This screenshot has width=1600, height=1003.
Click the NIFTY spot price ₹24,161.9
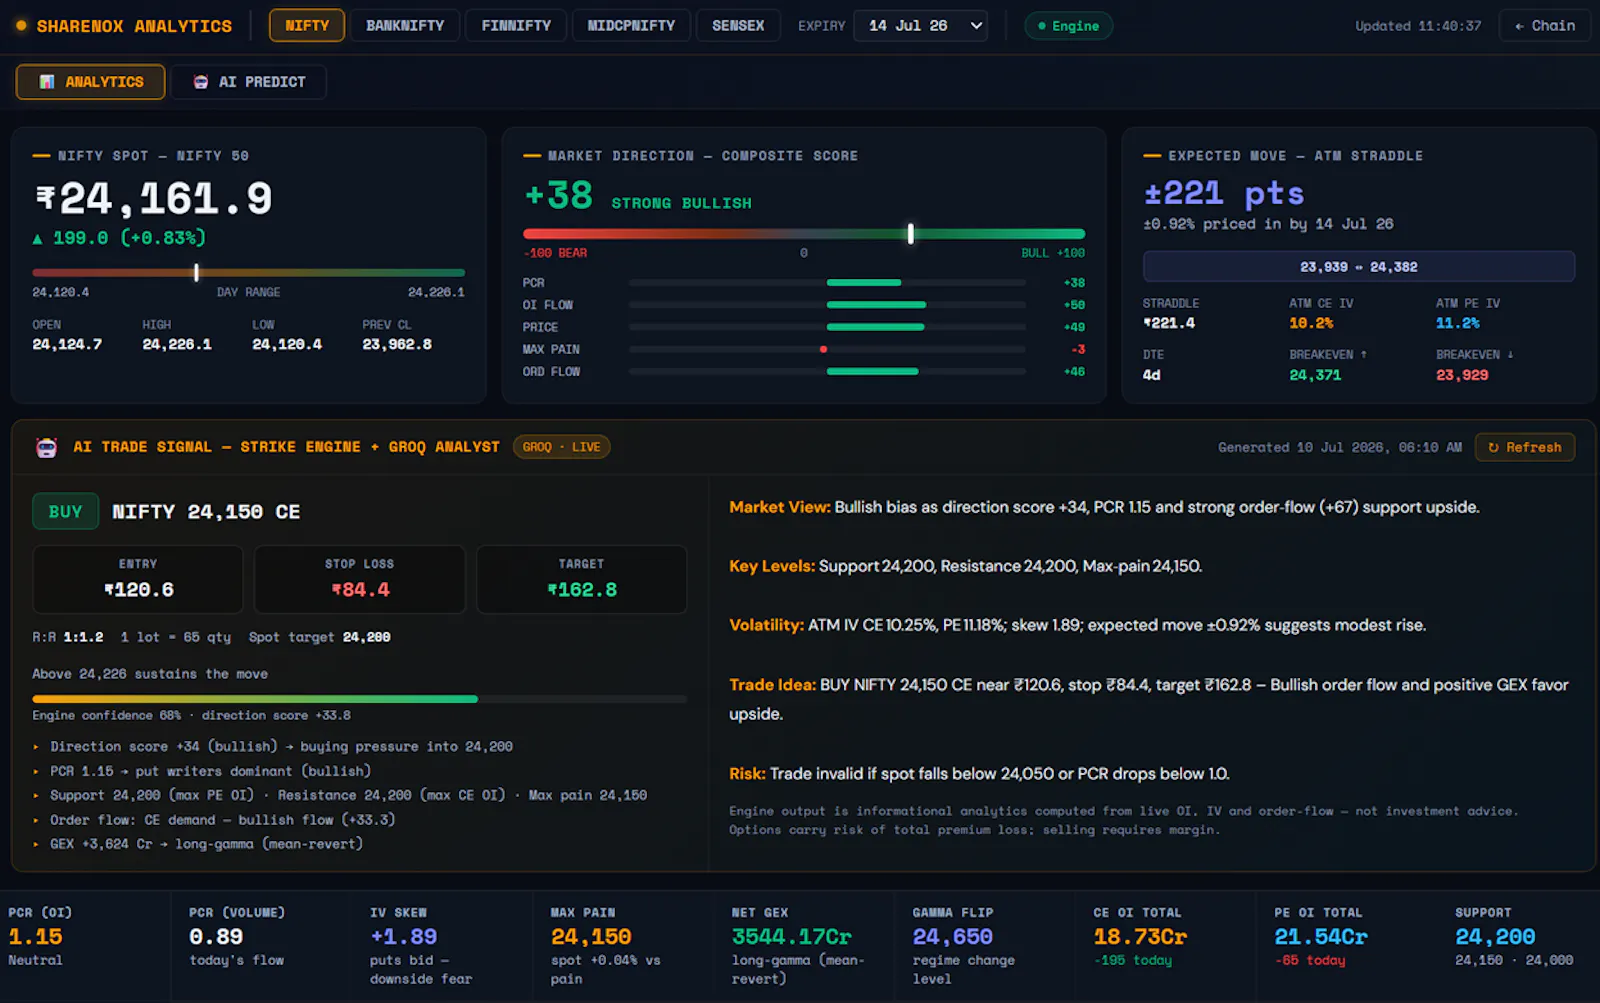tap(154, 199)
